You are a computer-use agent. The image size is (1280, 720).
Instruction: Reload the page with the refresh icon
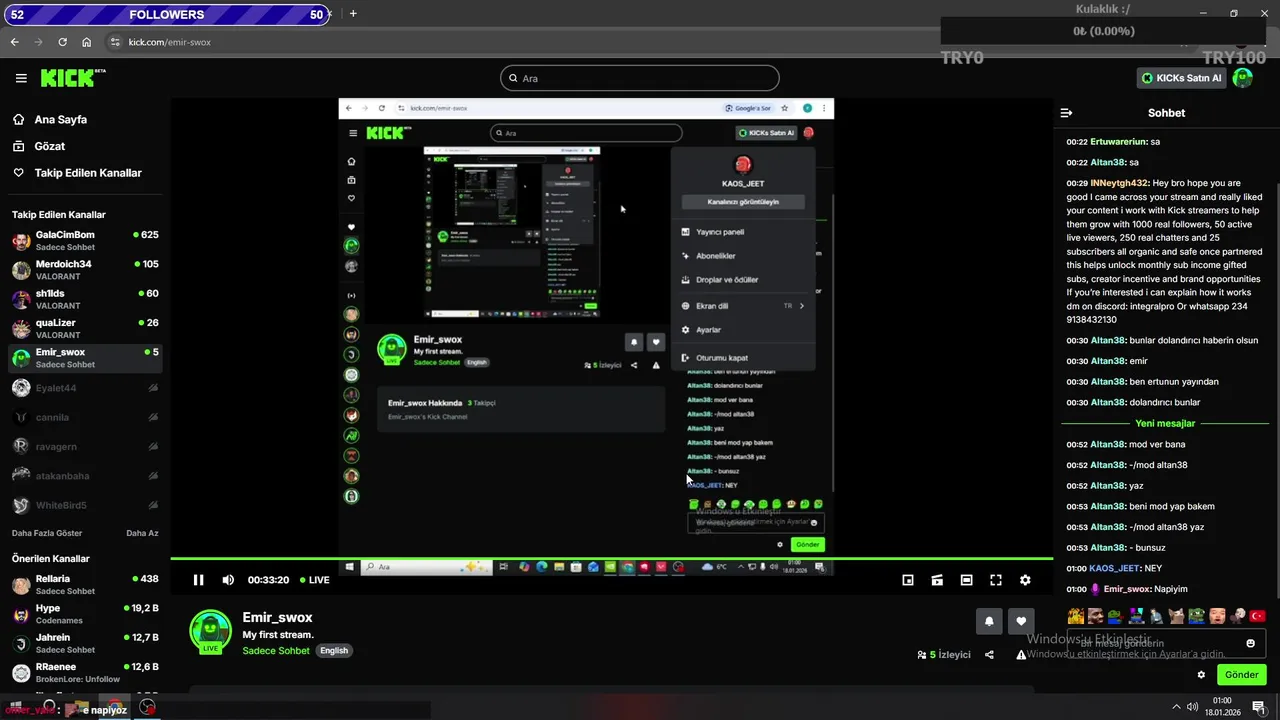(62, 42)
